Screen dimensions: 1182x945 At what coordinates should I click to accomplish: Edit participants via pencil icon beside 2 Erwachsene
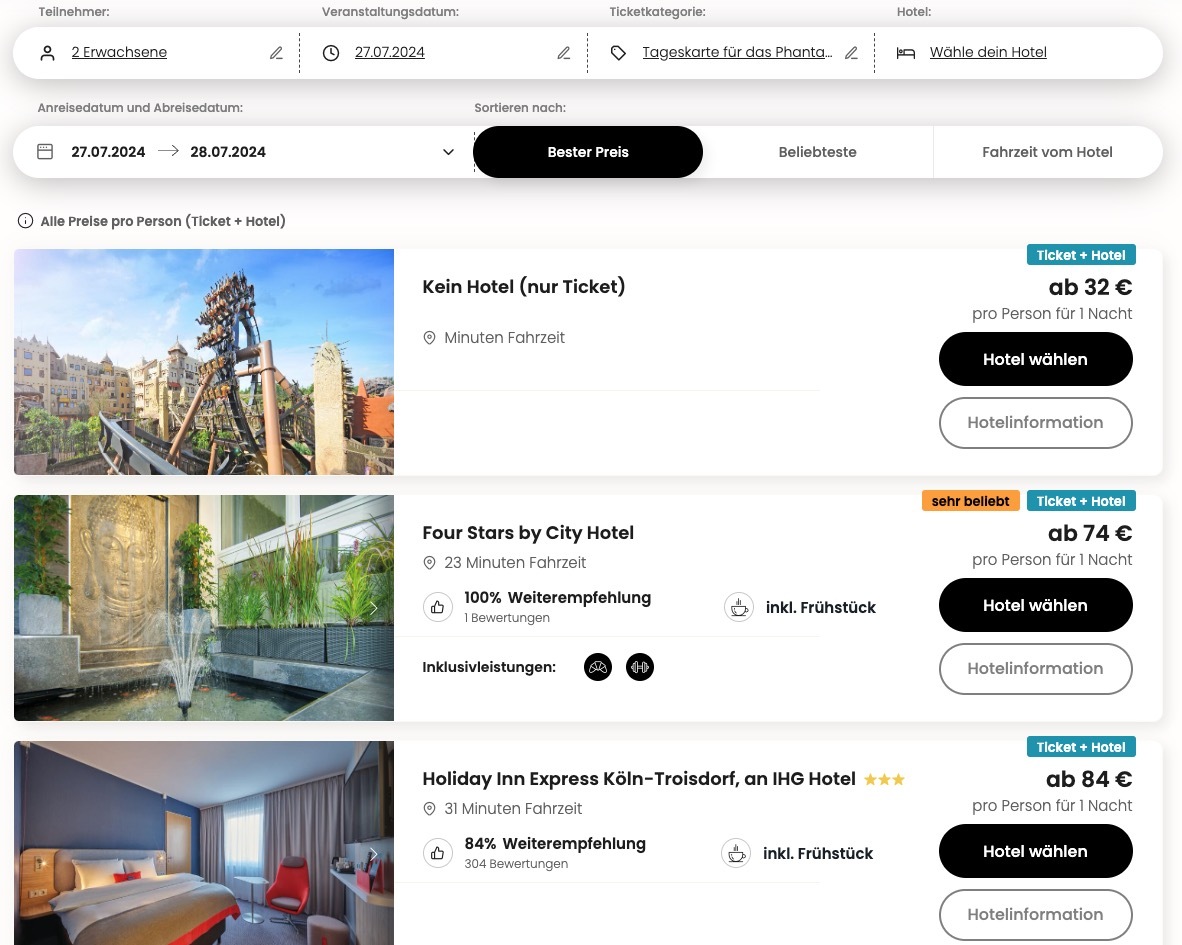click(276, 53)
